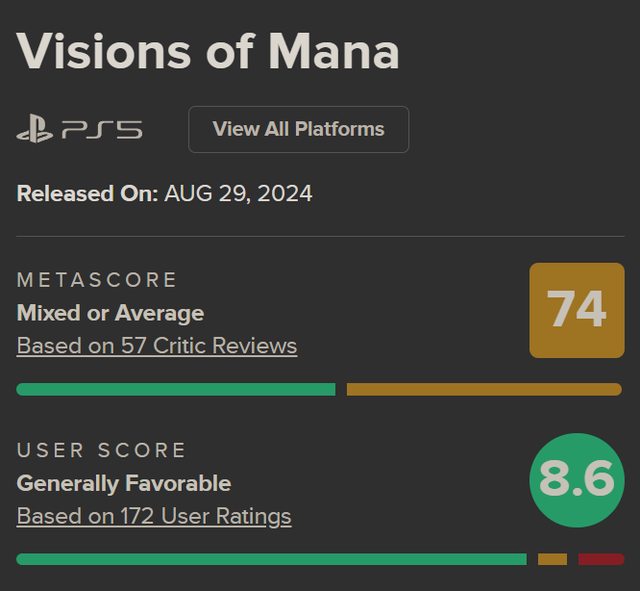Click the USER SCORE heading label
Image resolution: width=640 pixels, height=591 pixels.
pos(102,450)
